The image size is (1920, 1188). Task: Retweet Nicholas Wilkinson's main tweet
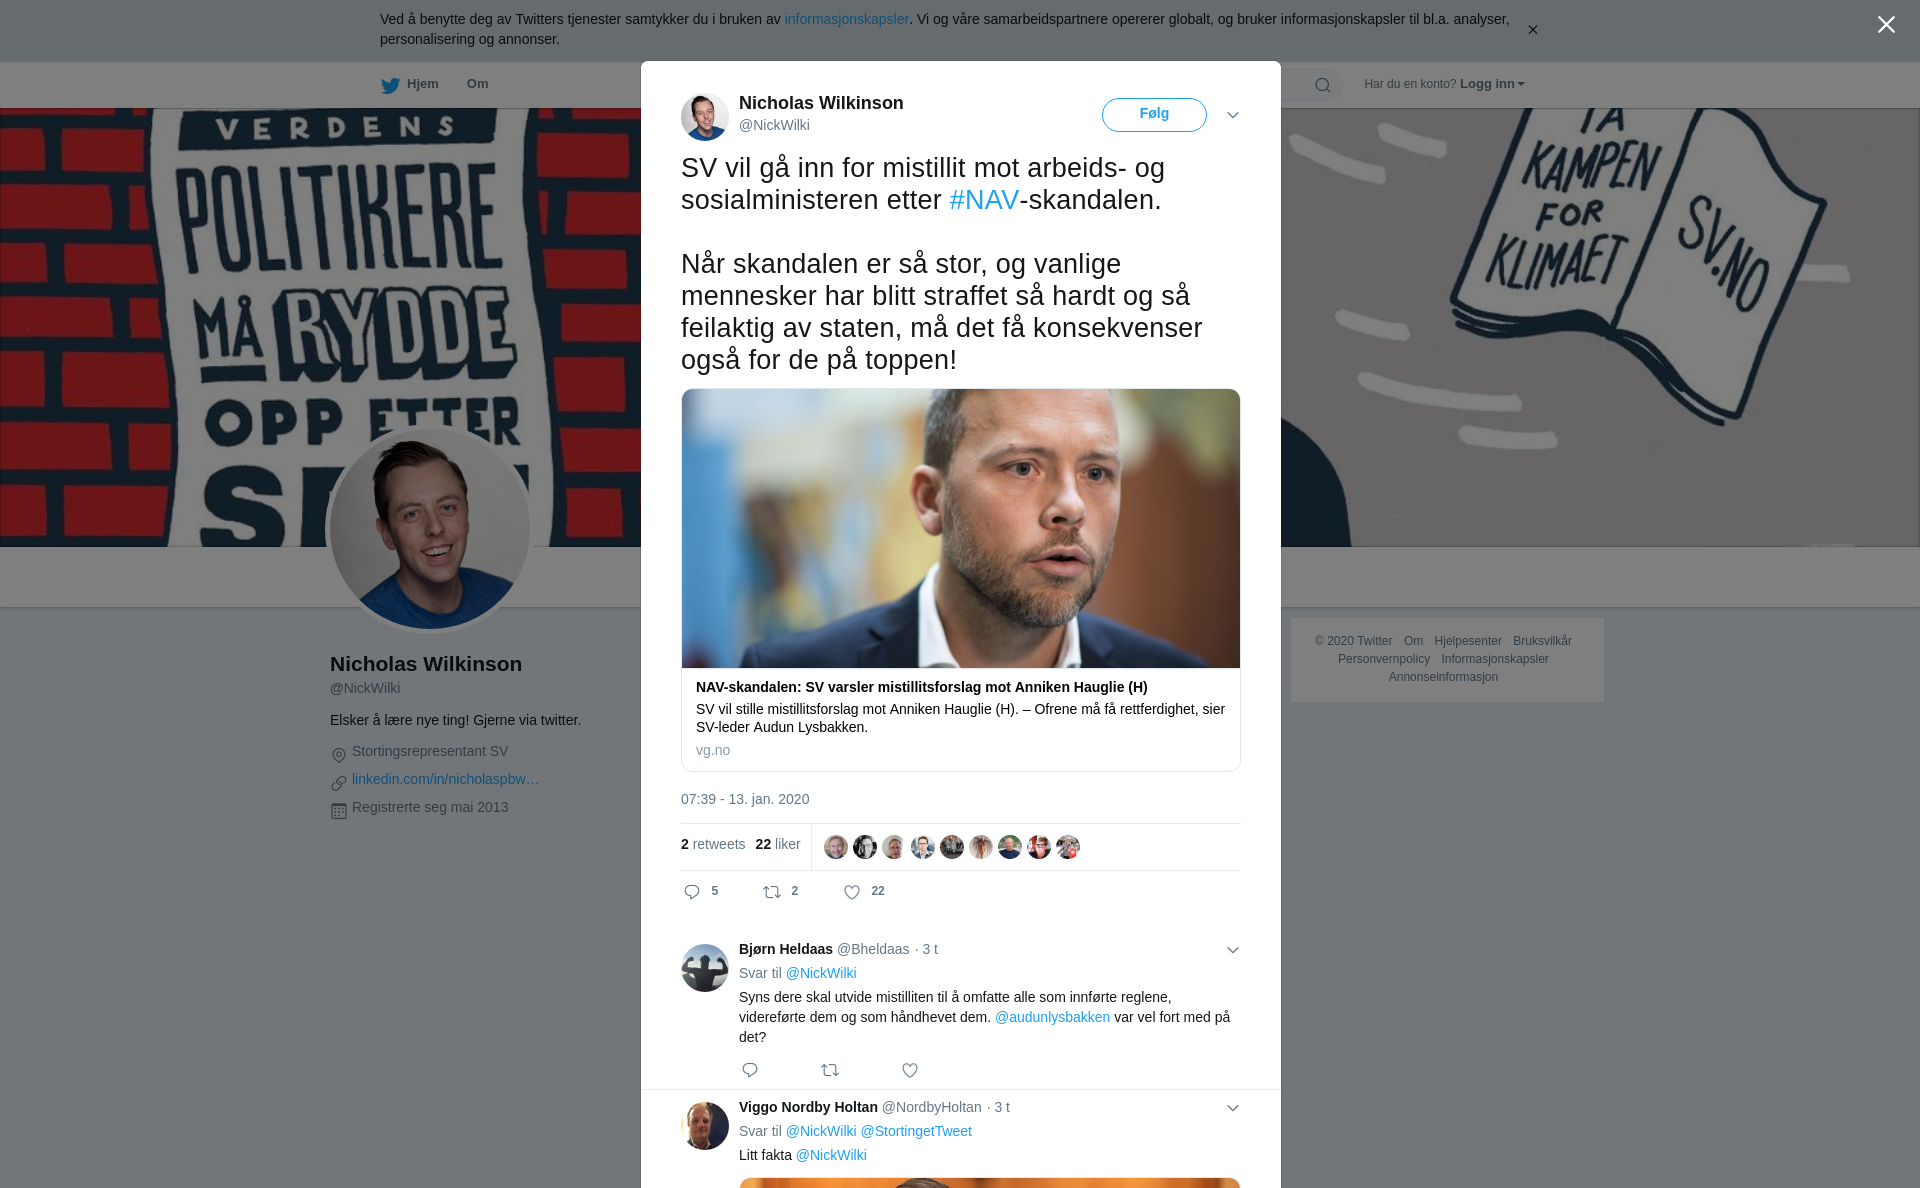[x=772, y=892]
